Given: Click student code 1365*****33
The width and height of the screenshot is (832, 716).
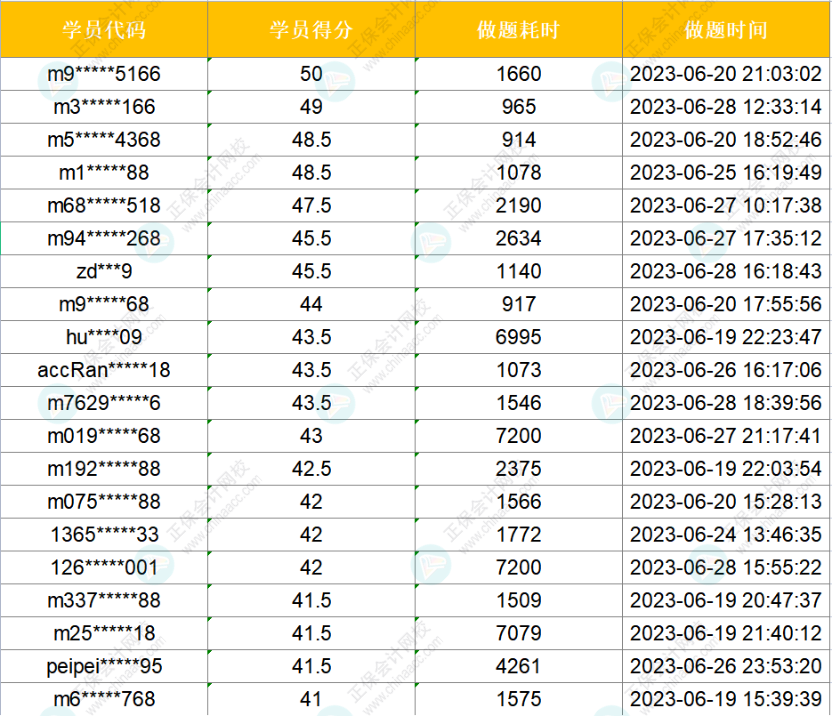Looking at the screenshot, I should click(x=104, y=535).
